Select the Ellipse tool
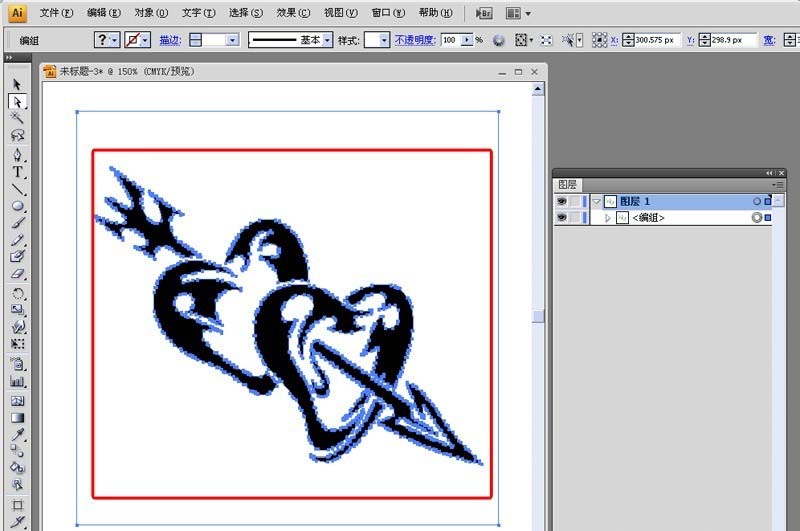Viewport: 800px width, 531px height. (17, 206)
